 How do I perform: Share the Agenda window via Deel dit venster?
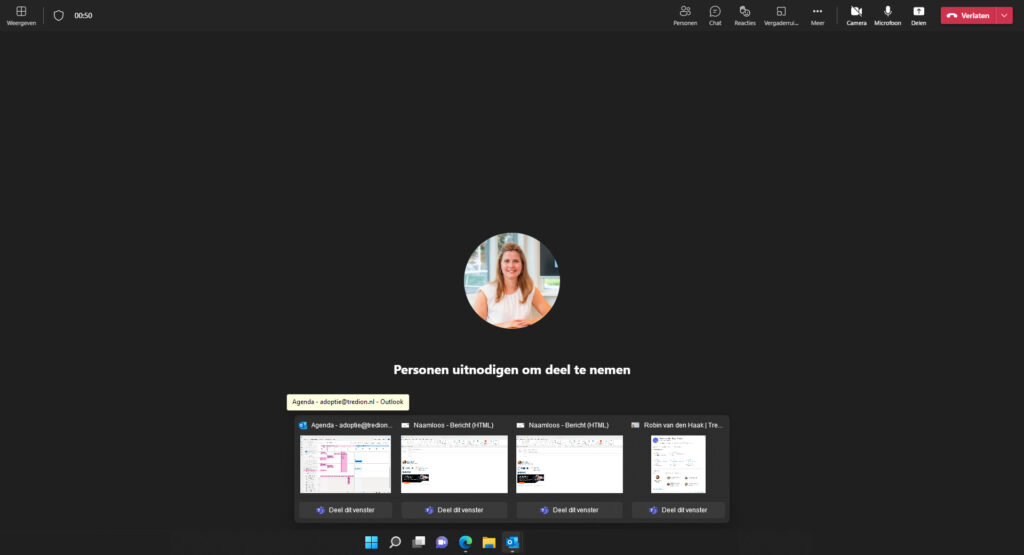[345, 510]
